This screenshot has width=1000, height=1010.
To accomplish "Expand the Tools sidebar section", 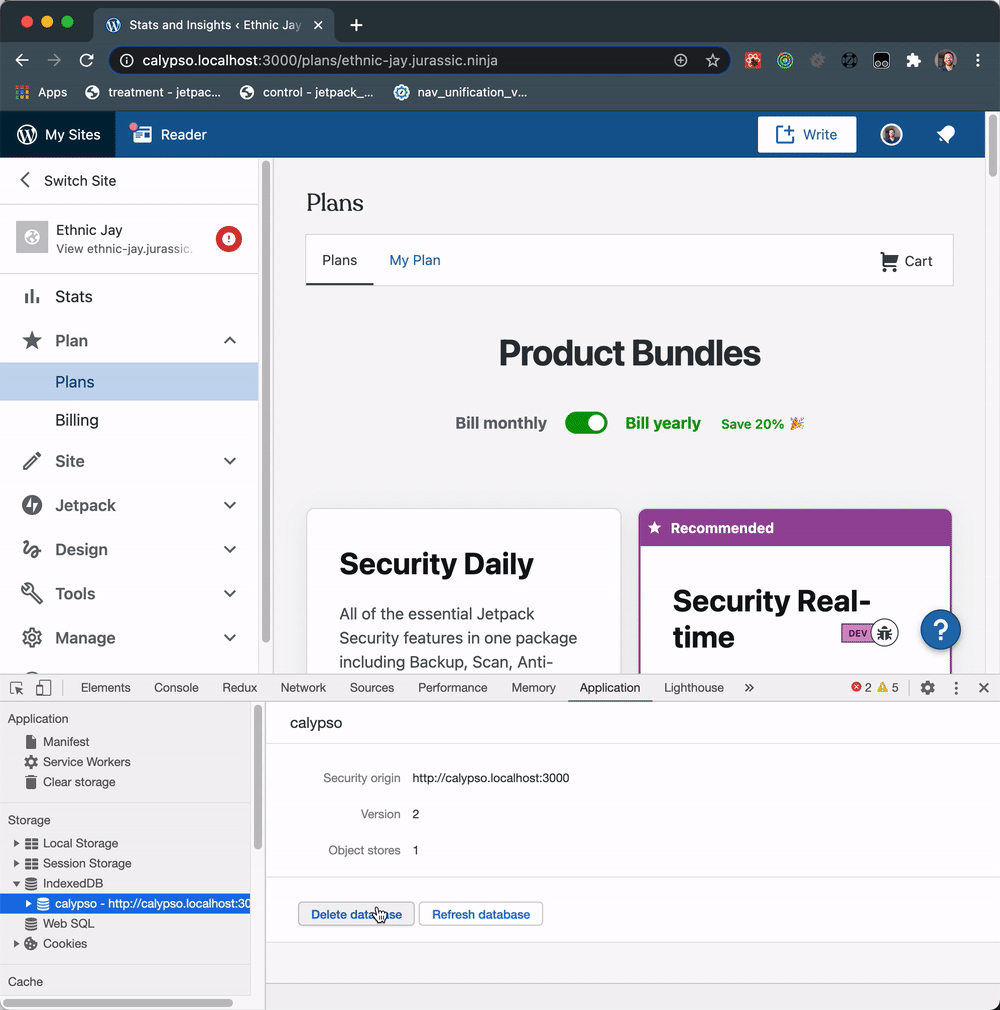I will click(x=229, y=593).
